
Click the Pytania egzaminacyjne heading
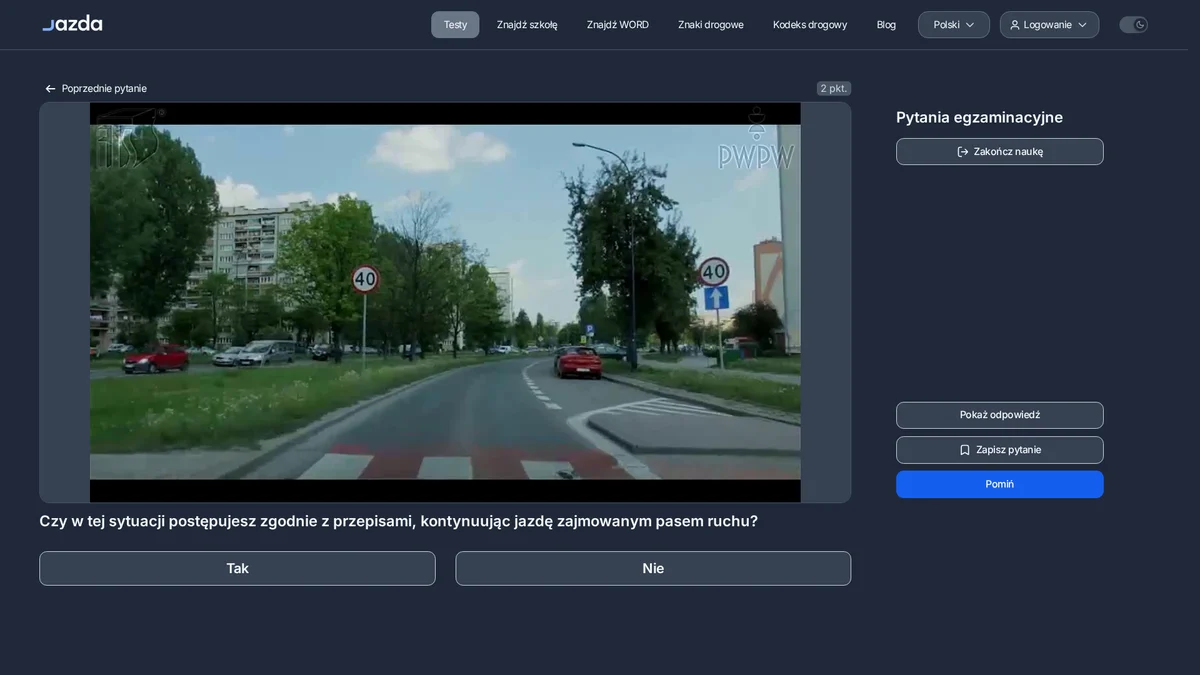979,117
